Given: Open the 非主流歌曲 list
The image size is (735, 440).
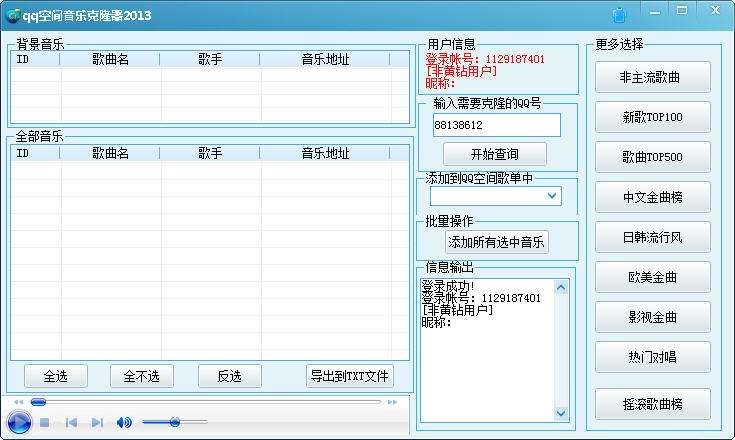Looking at the screenshot, I should (x=652, y=77).
